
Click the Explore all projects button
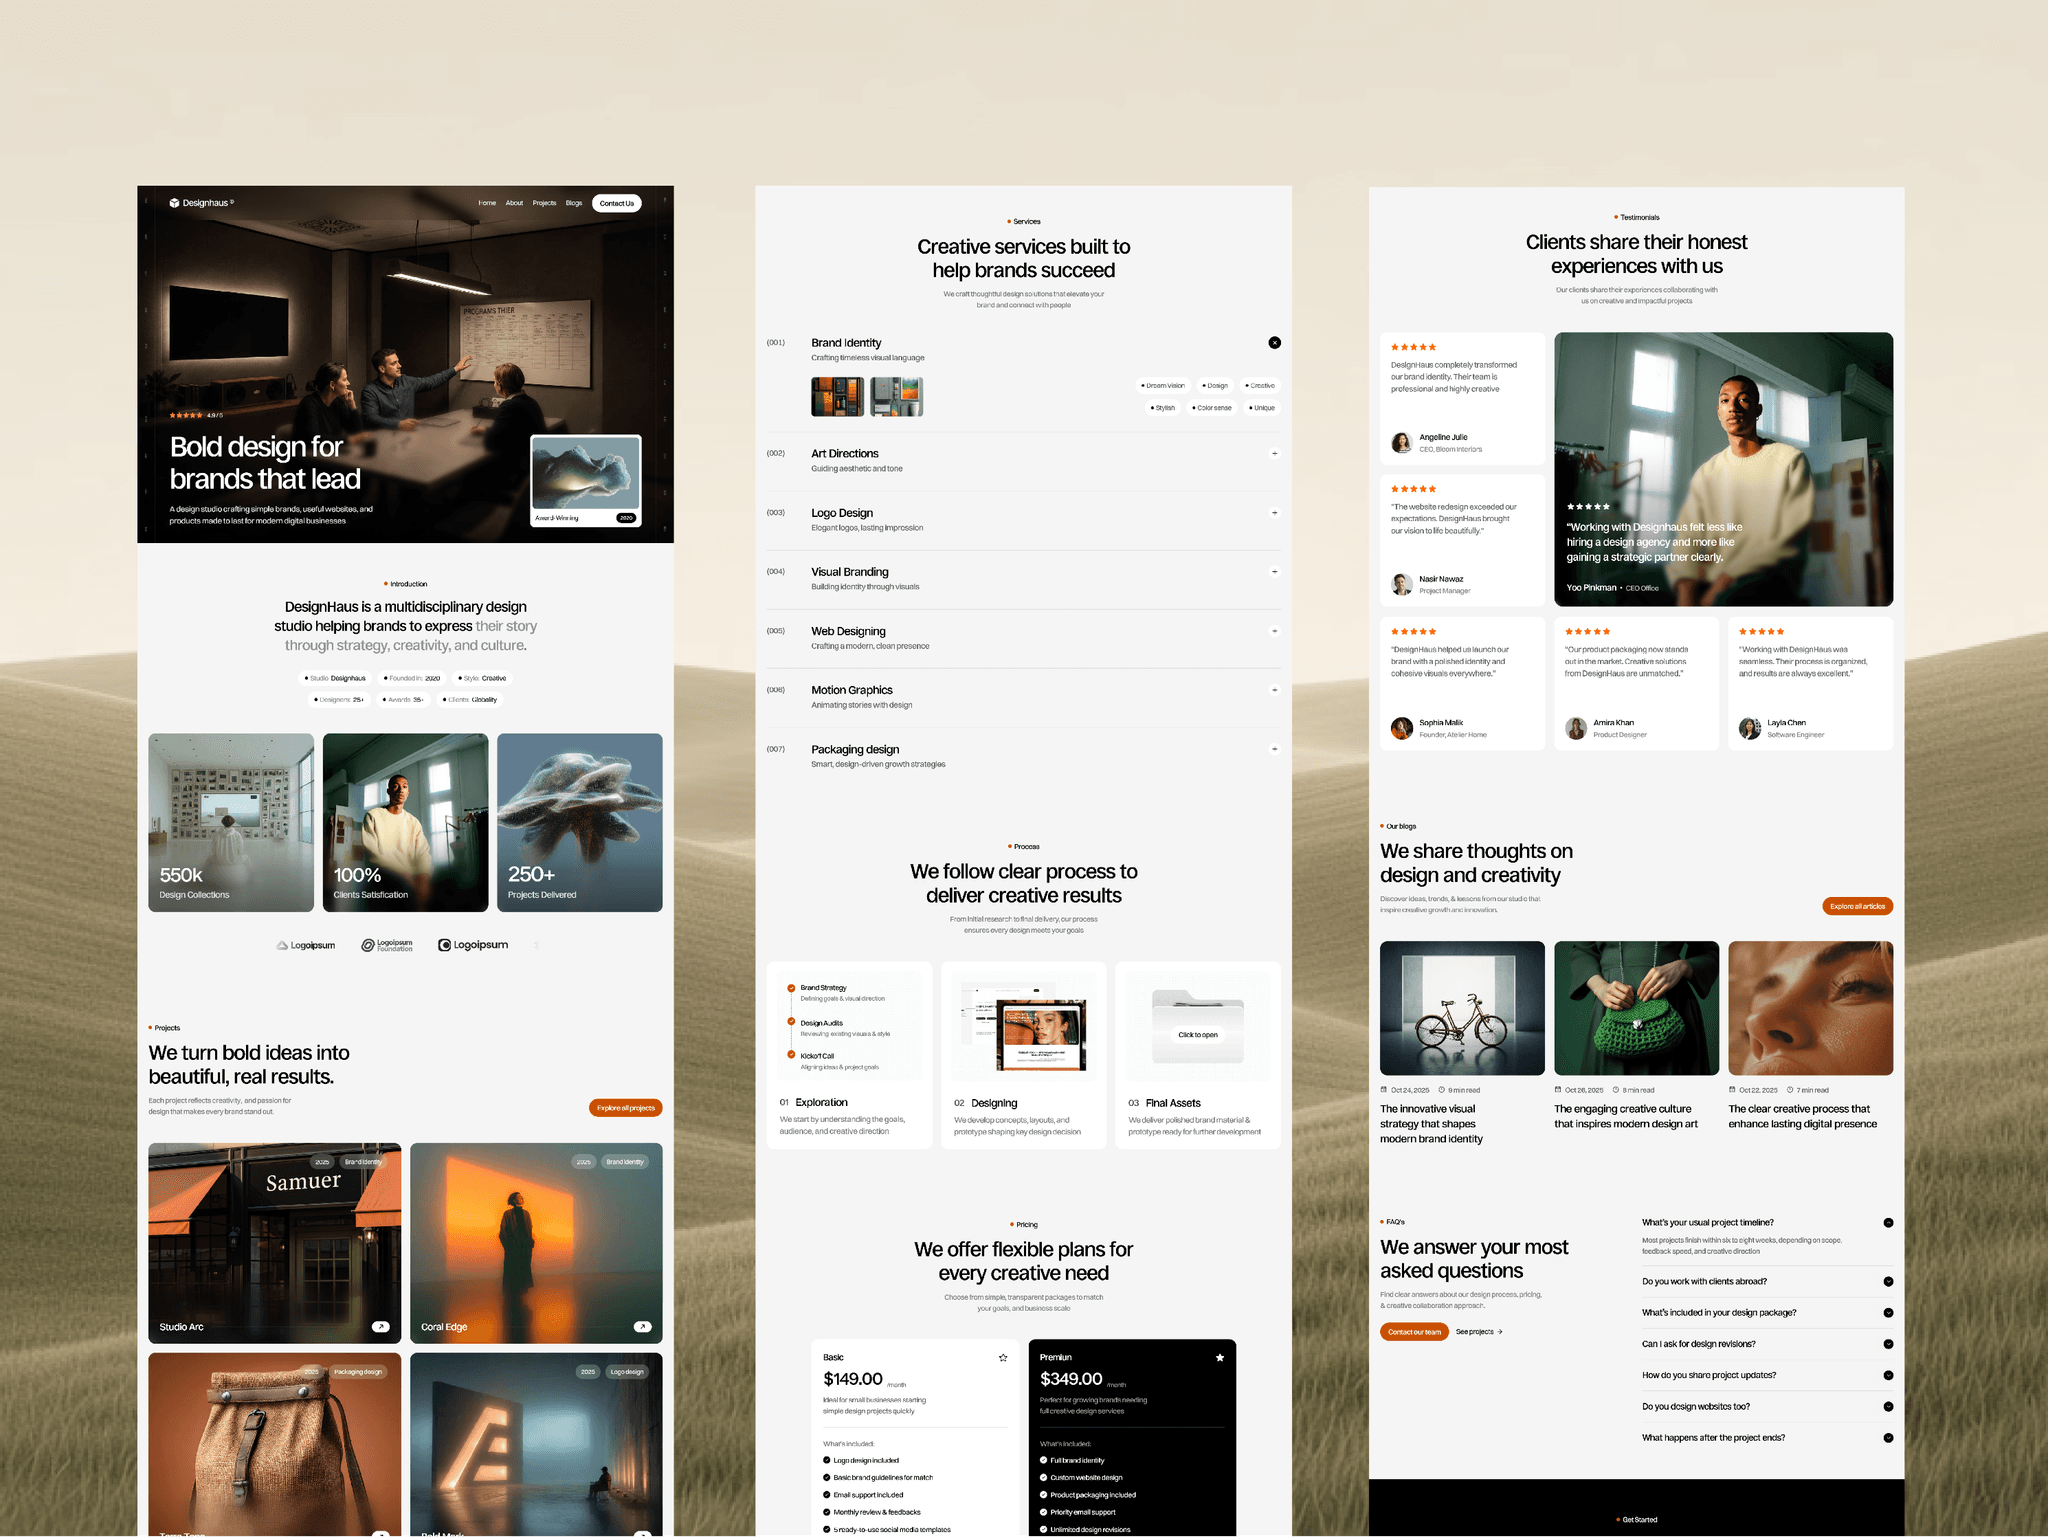626,1108
